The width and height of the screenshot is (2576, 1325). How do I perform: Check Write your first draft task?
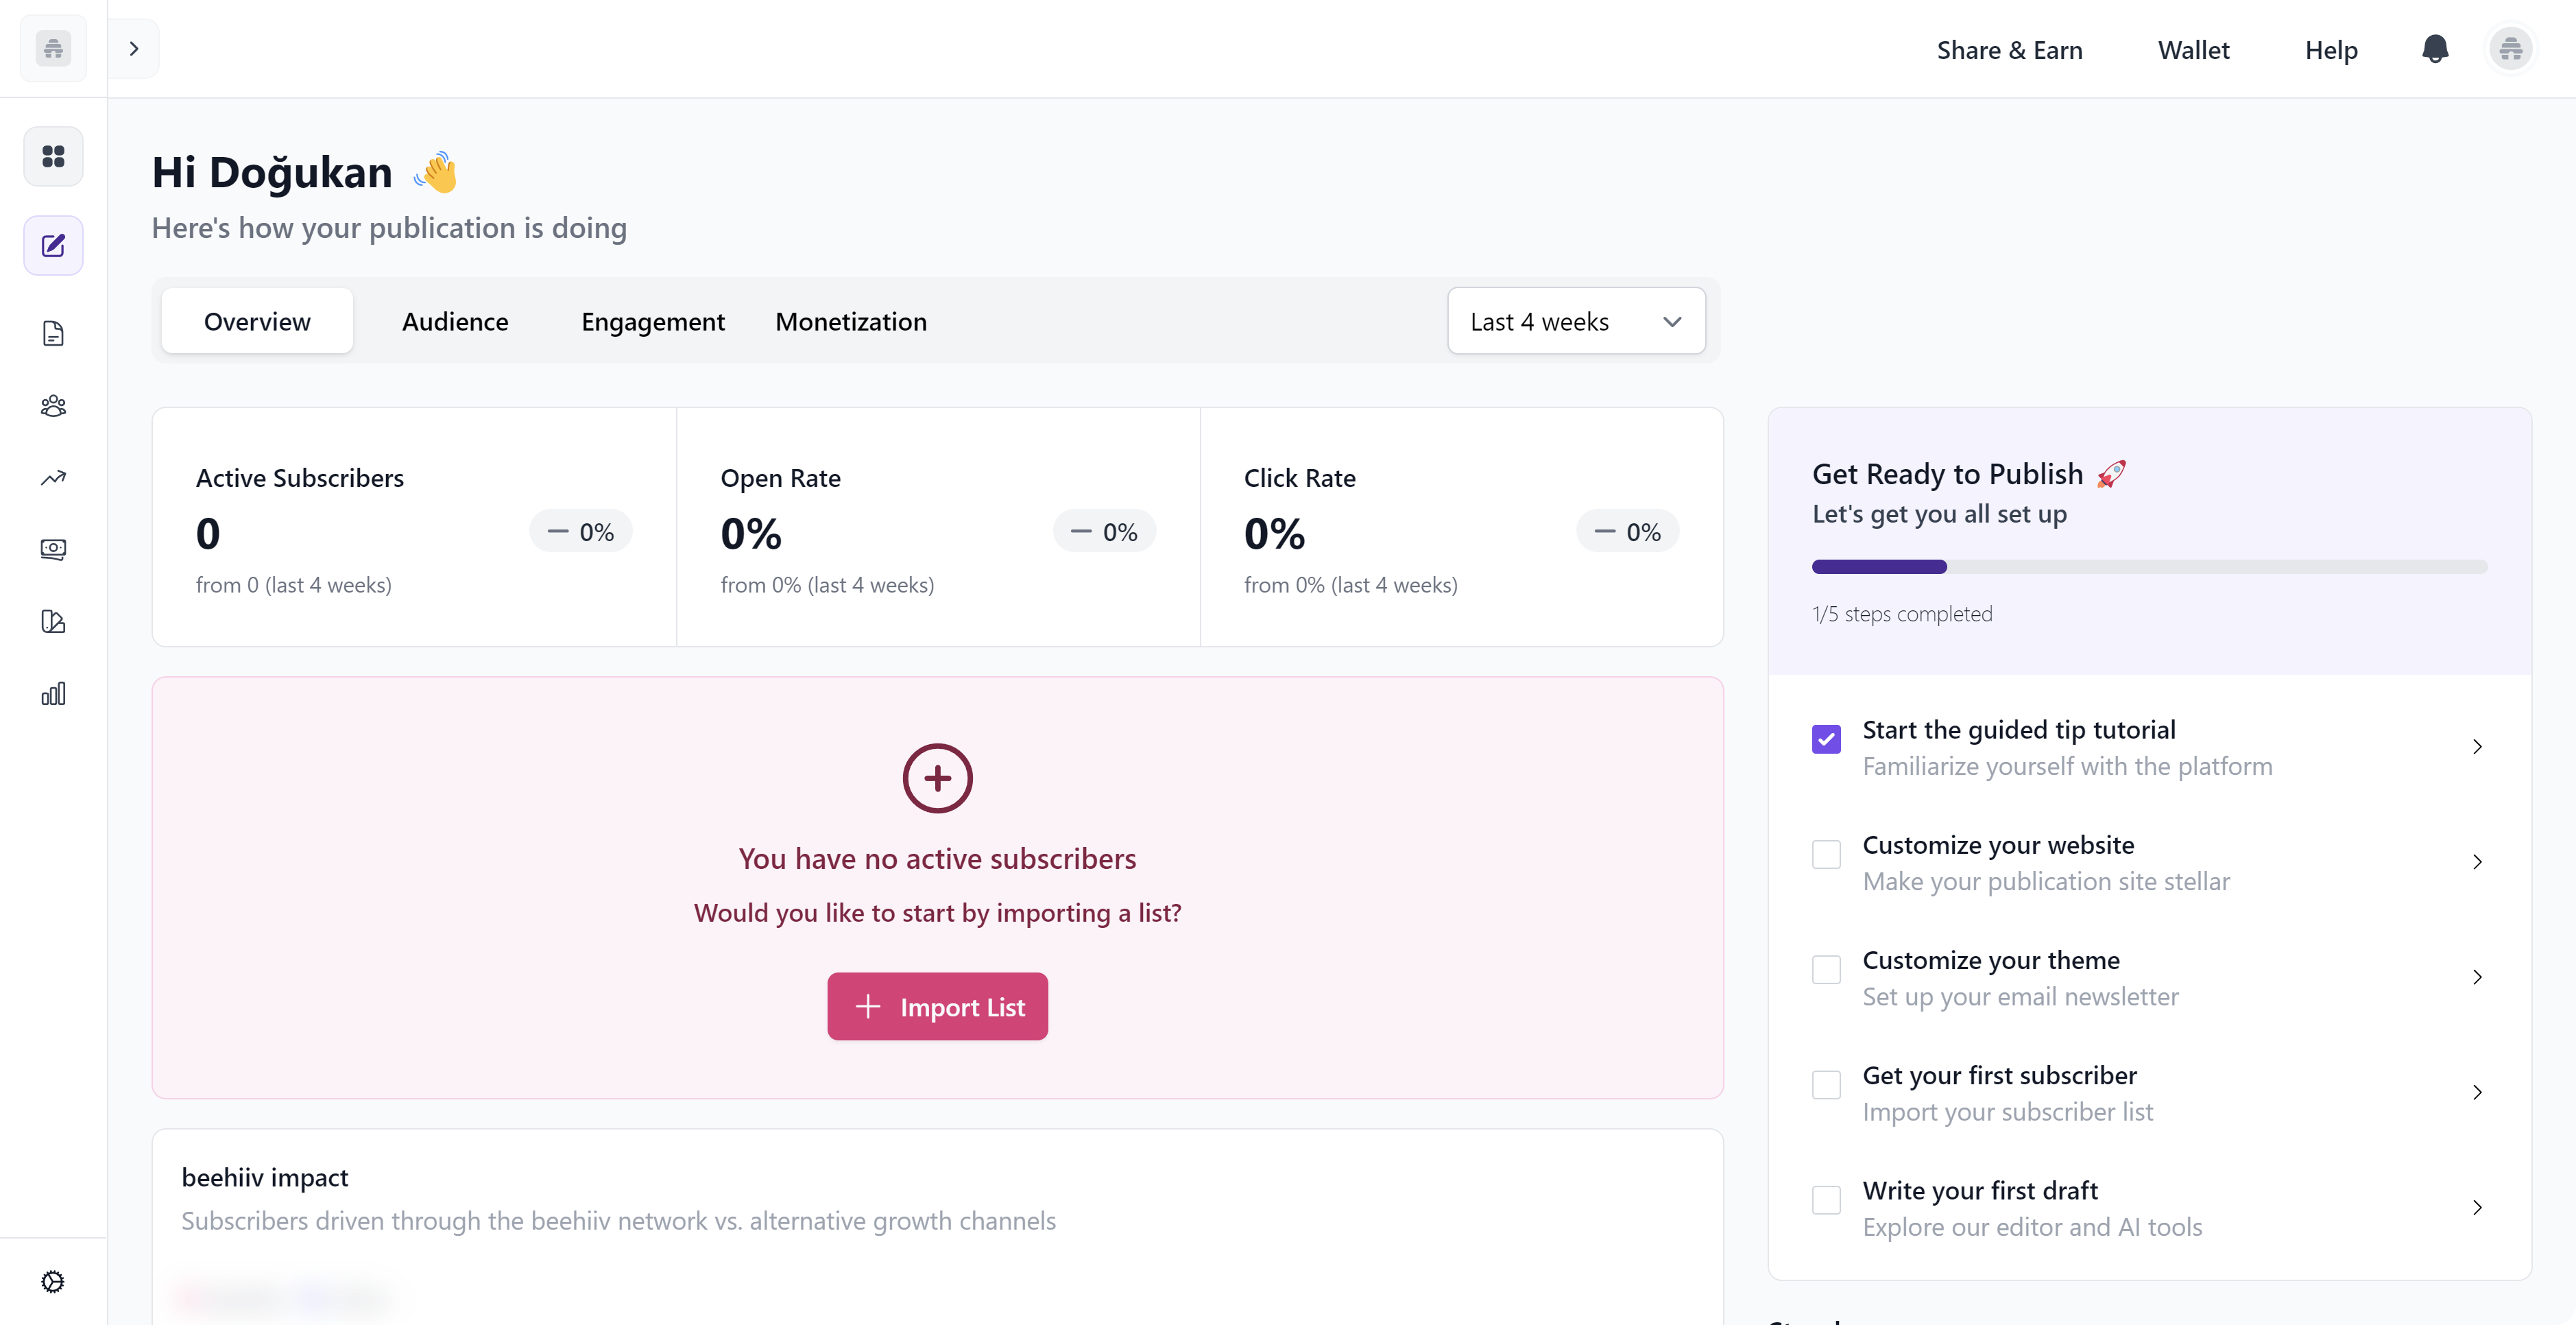(x=1826, y=1200)
